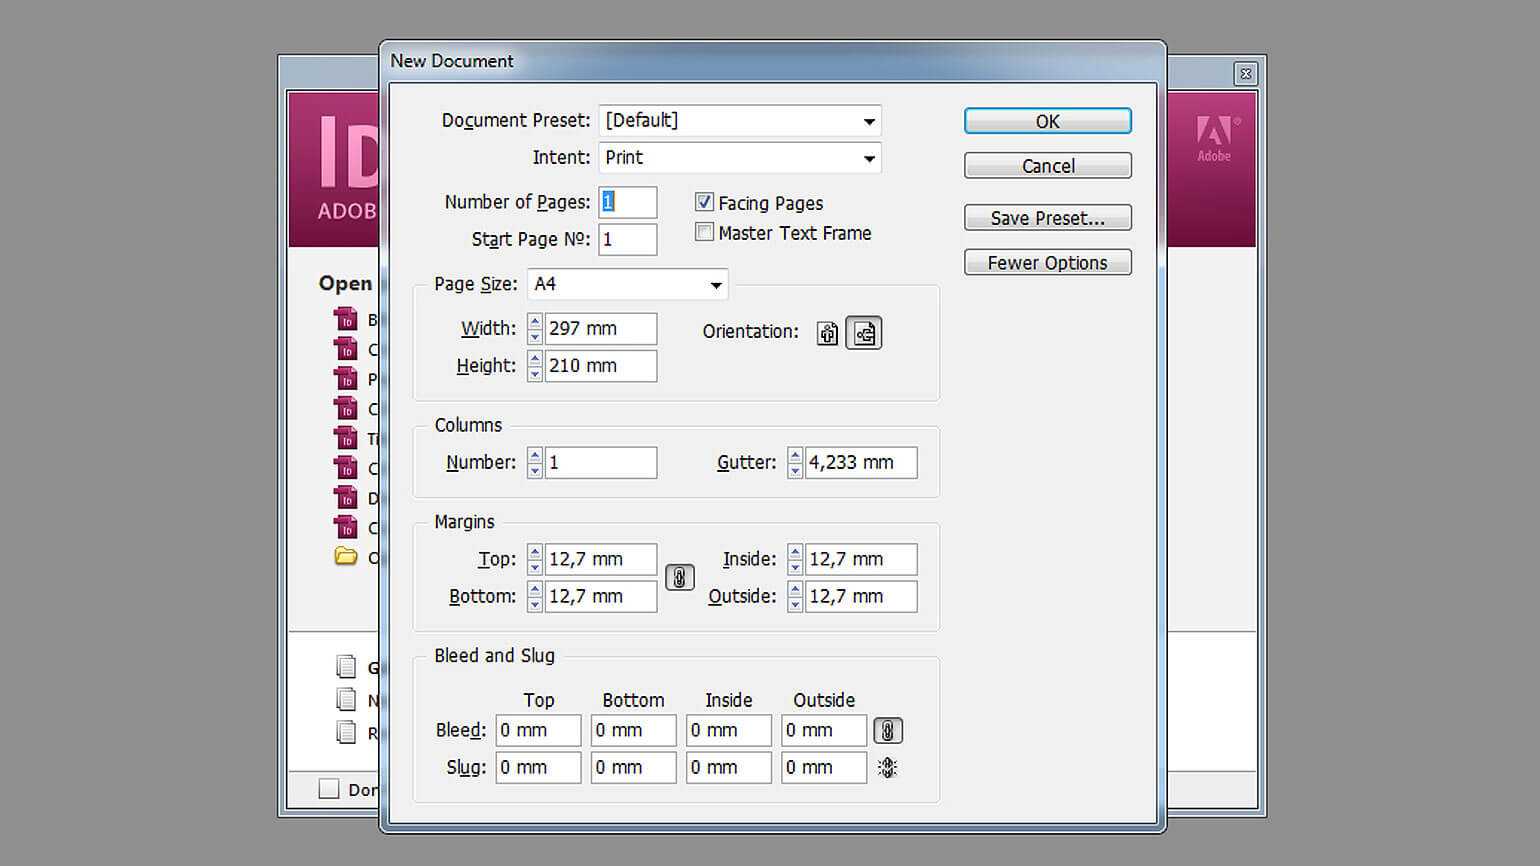Enable the Master Text Frame checkbox
Screen dimensions: 1540x866
[x=704, y=233]
